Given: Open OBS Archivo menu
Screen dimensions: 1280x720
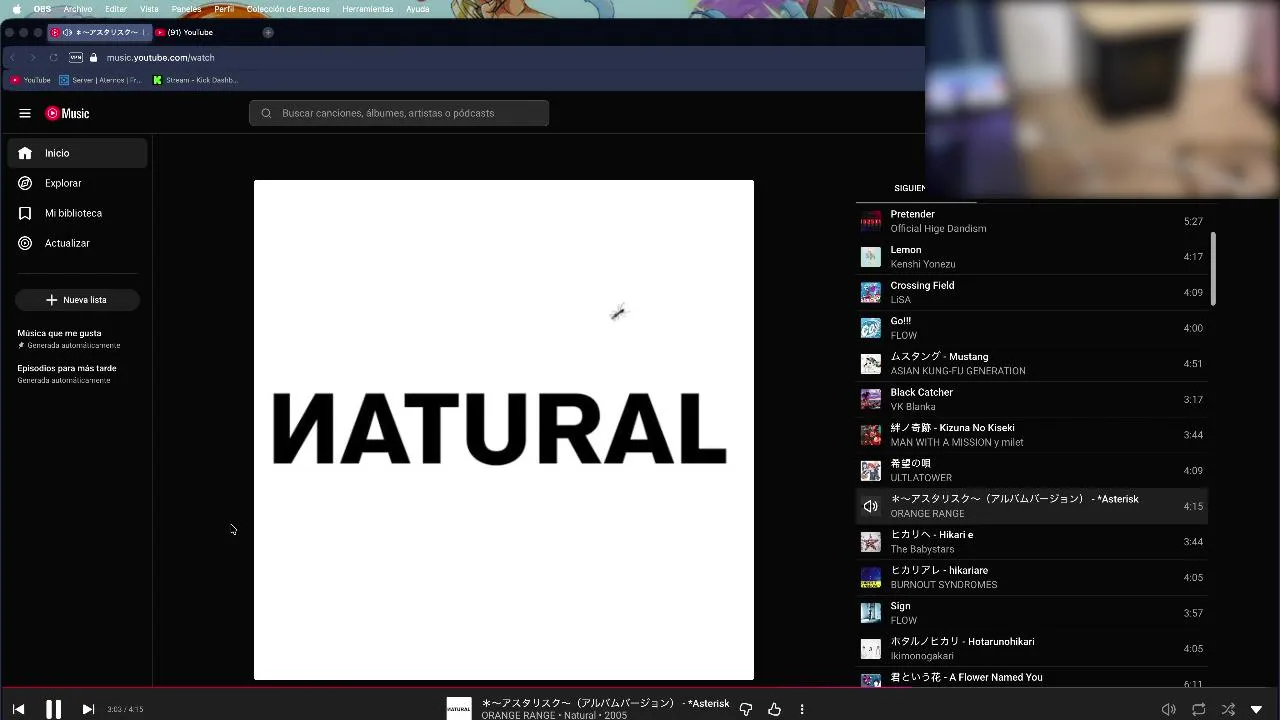Looking at the screenshot, I should (x=78, y=9).
